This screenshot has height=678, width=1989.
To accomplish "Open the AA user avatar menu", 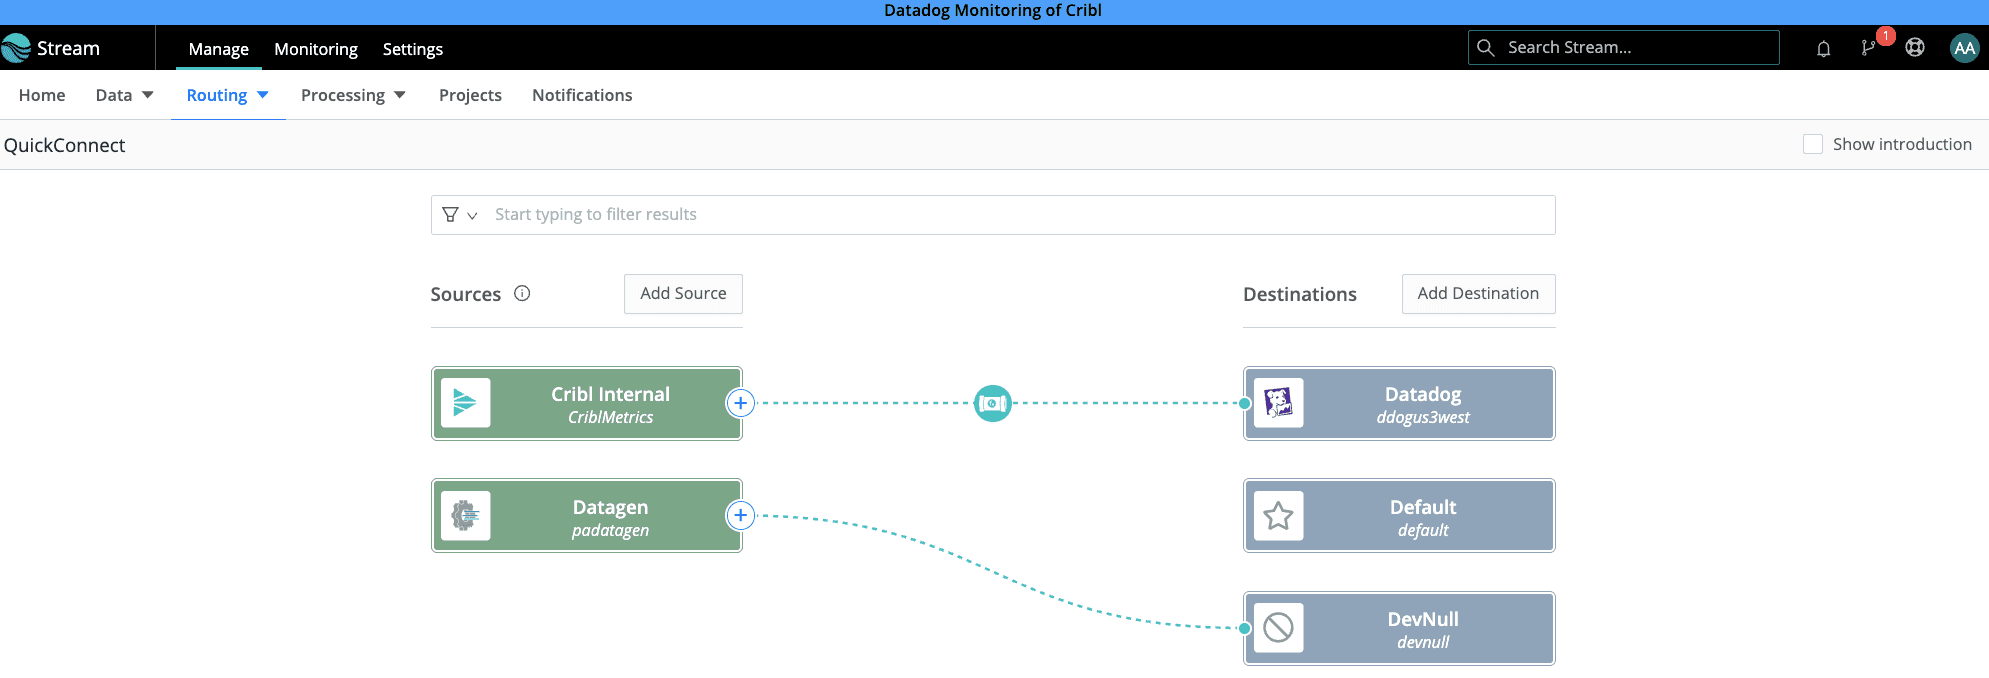I will [1964, 48].
